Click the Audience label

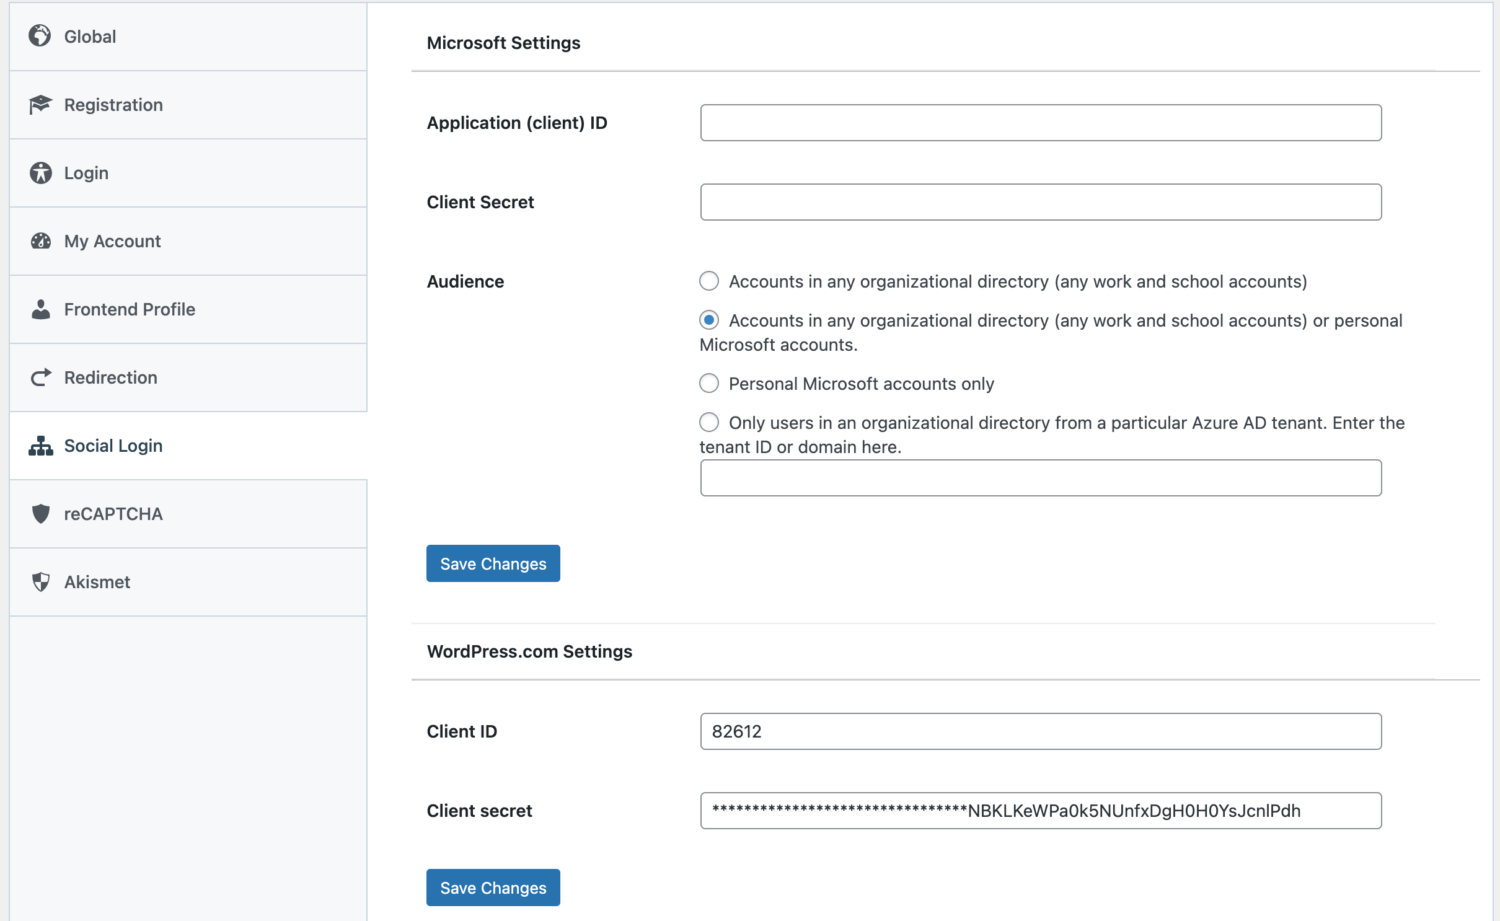coord(465,281)
